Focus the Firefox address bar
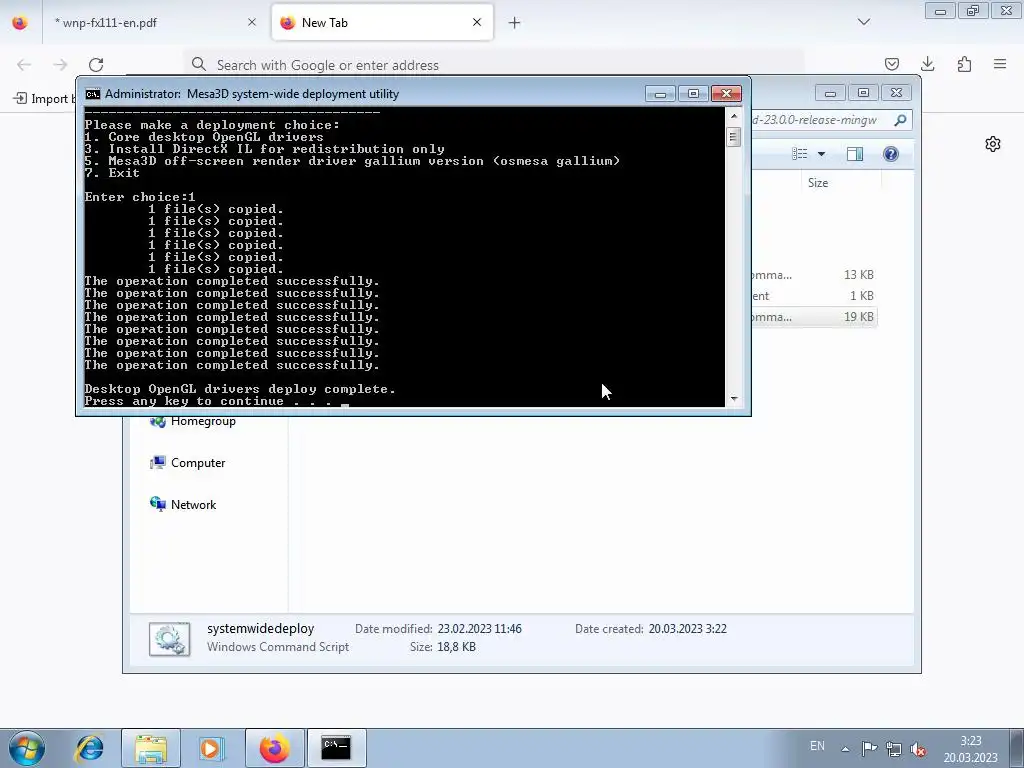This screenshot has height=768, width=1024. (494, 65)
